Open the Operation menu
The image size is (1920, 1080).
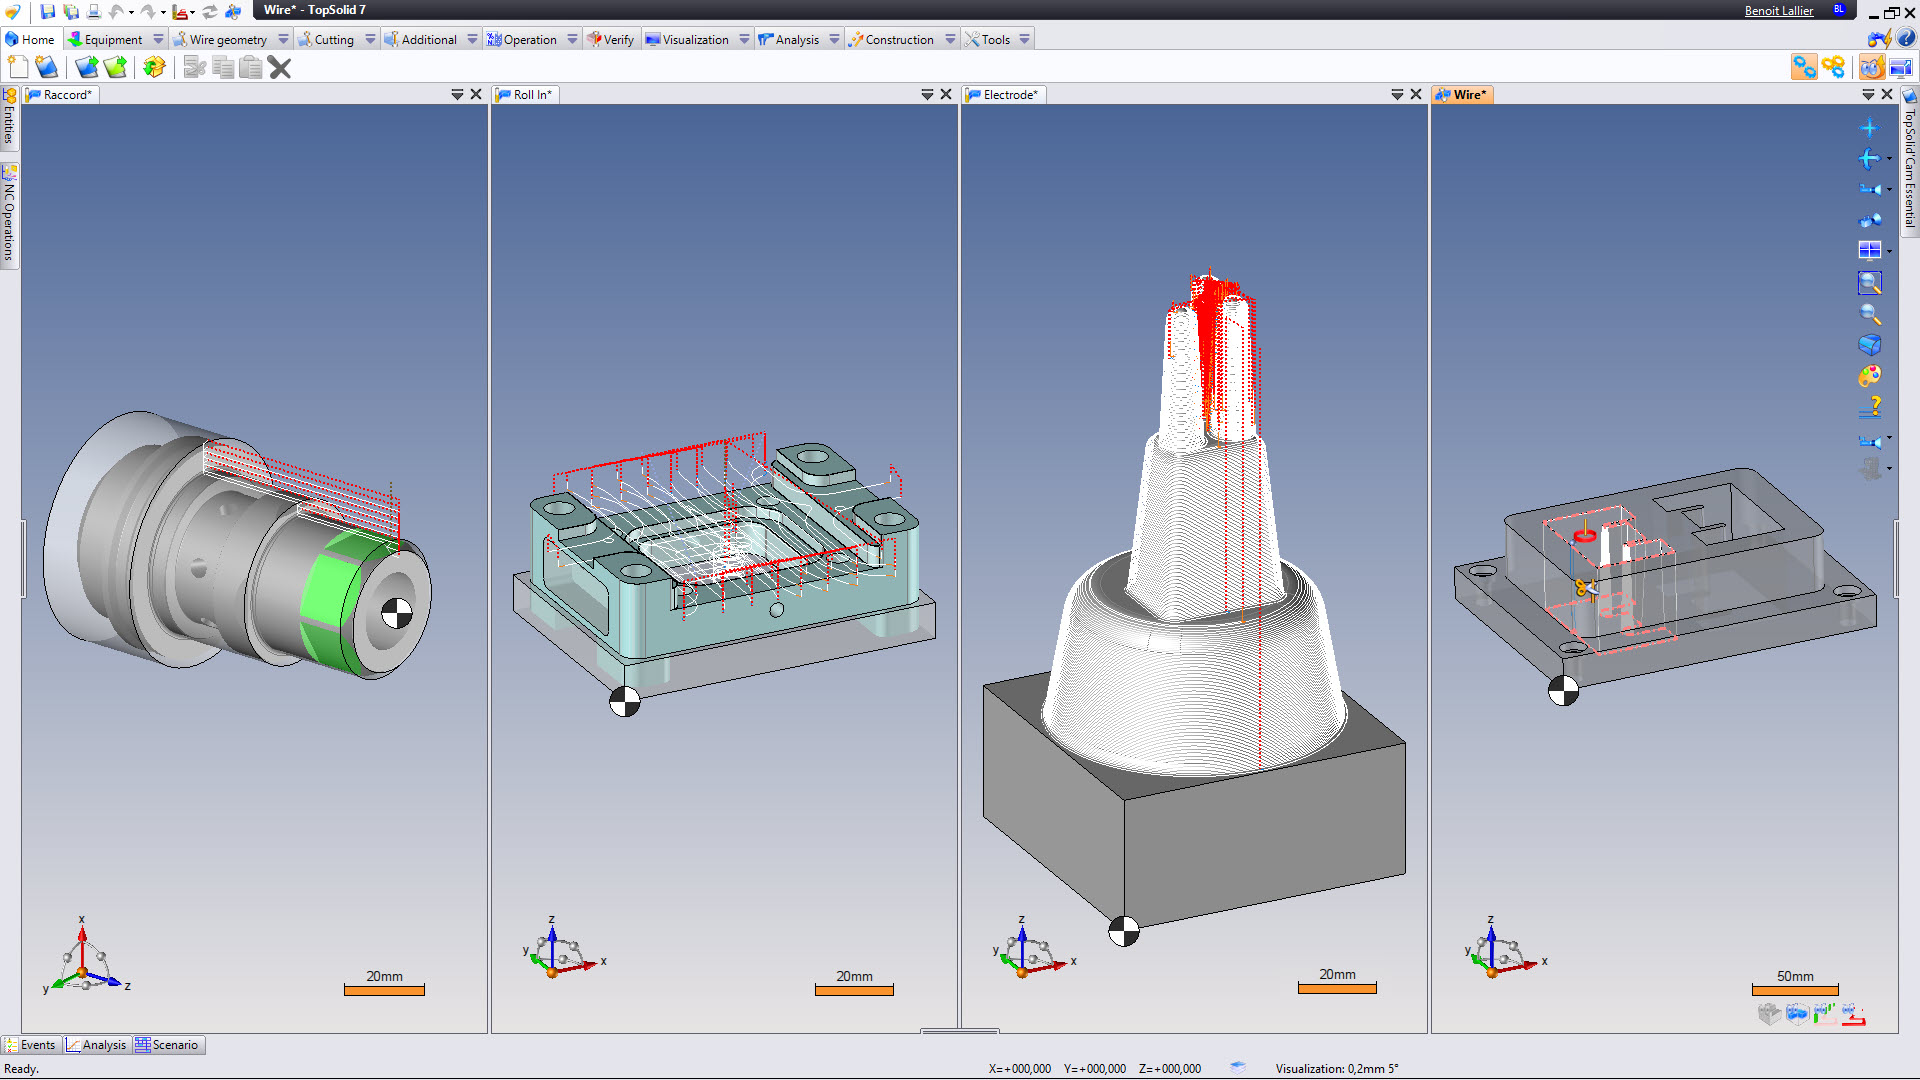tap(531, 39)
